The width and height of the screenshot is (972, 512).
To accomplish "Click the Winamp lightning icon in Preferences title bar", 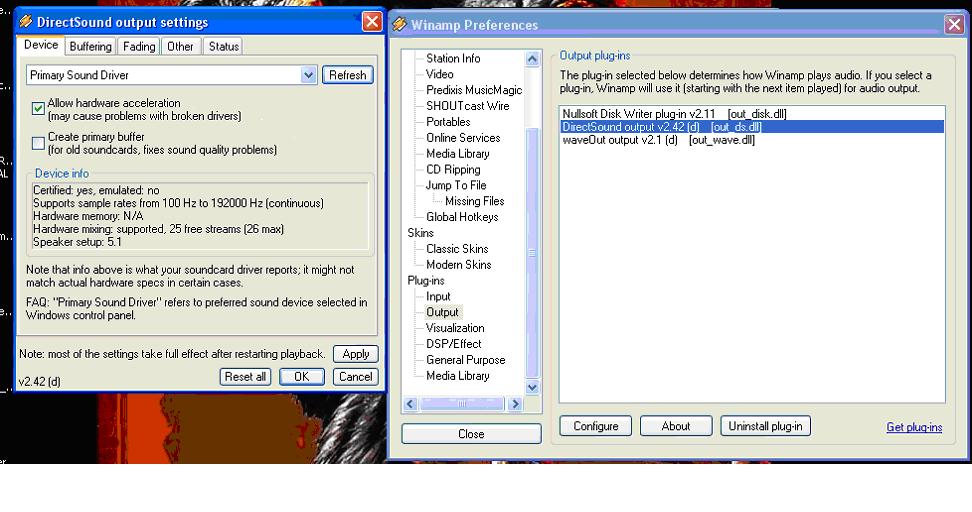I will pyautogui.click(x=400, y=25).
